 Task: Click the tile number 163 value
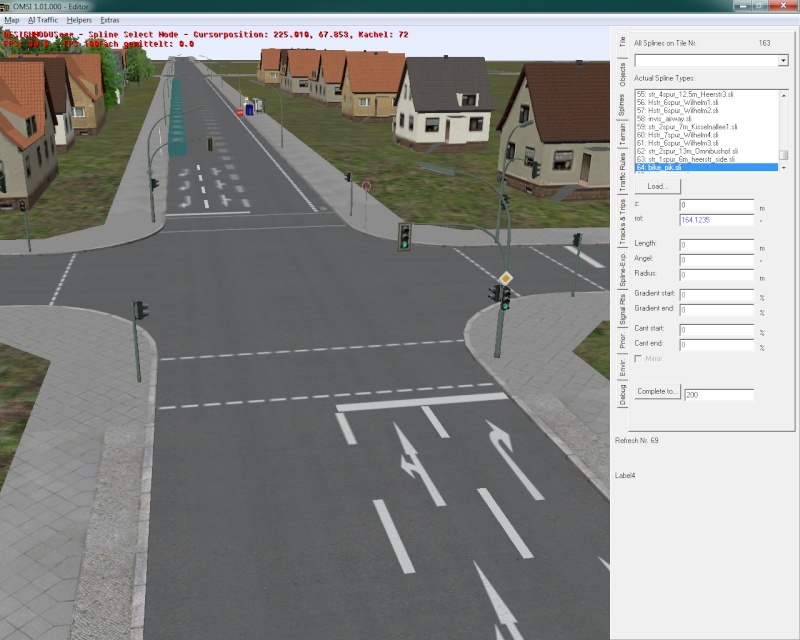click(x=764, y=43)
